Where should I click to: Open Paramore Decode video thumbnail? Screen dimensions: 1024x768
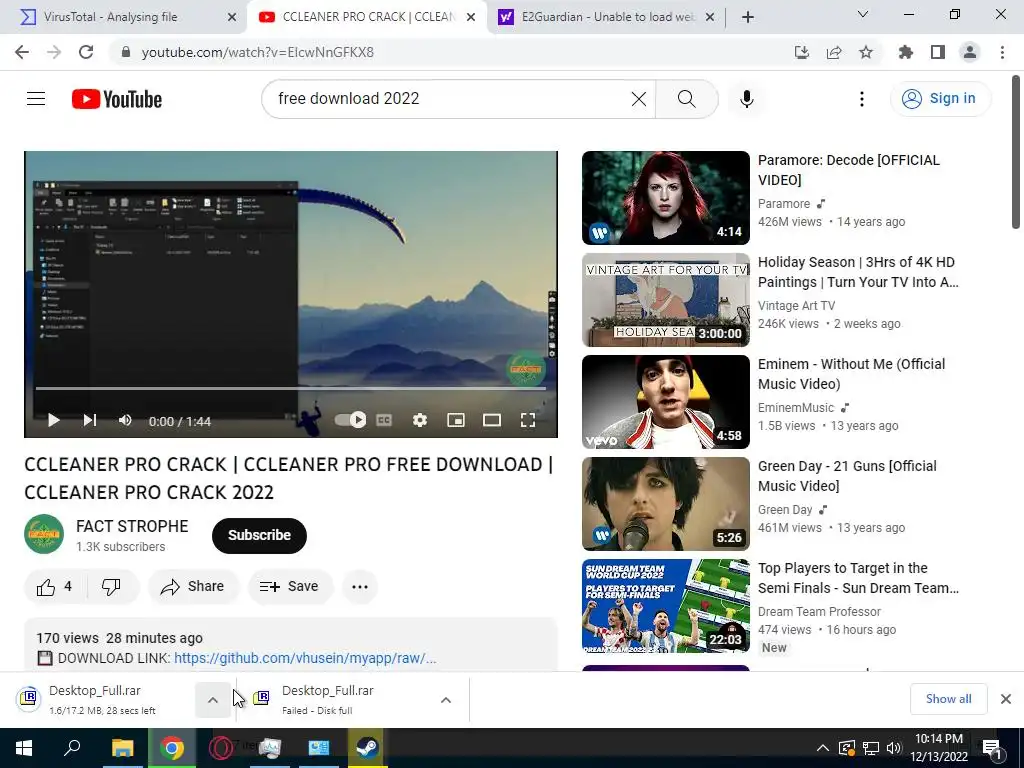coord(665,198)
